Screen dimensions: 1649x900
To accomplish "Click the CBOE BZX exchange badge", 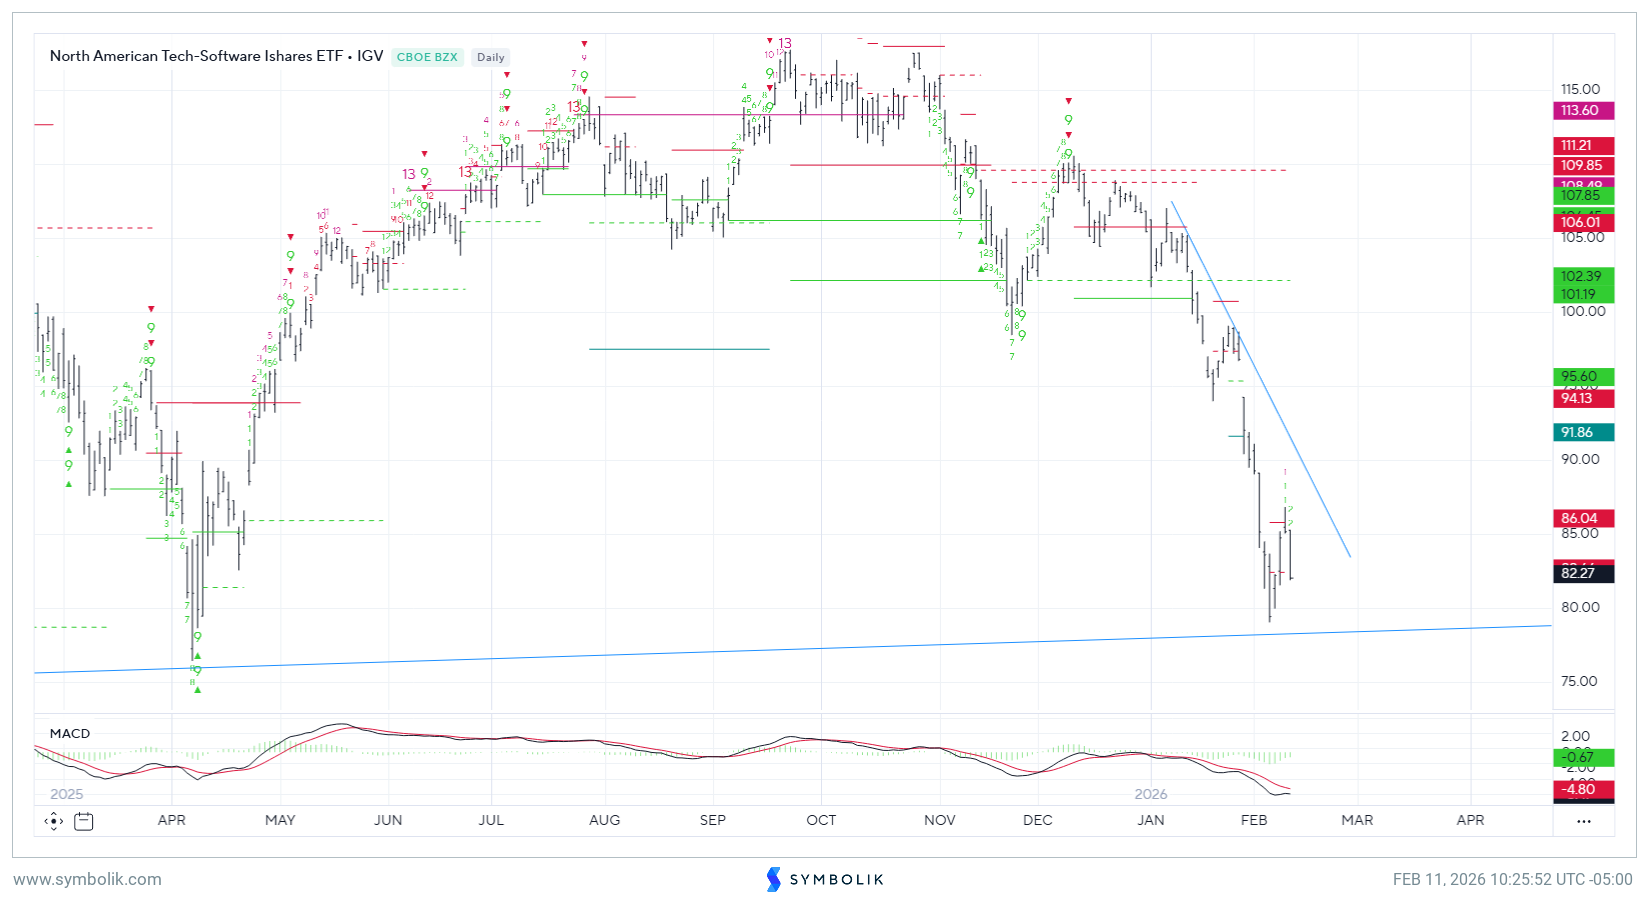I will 427,57.
